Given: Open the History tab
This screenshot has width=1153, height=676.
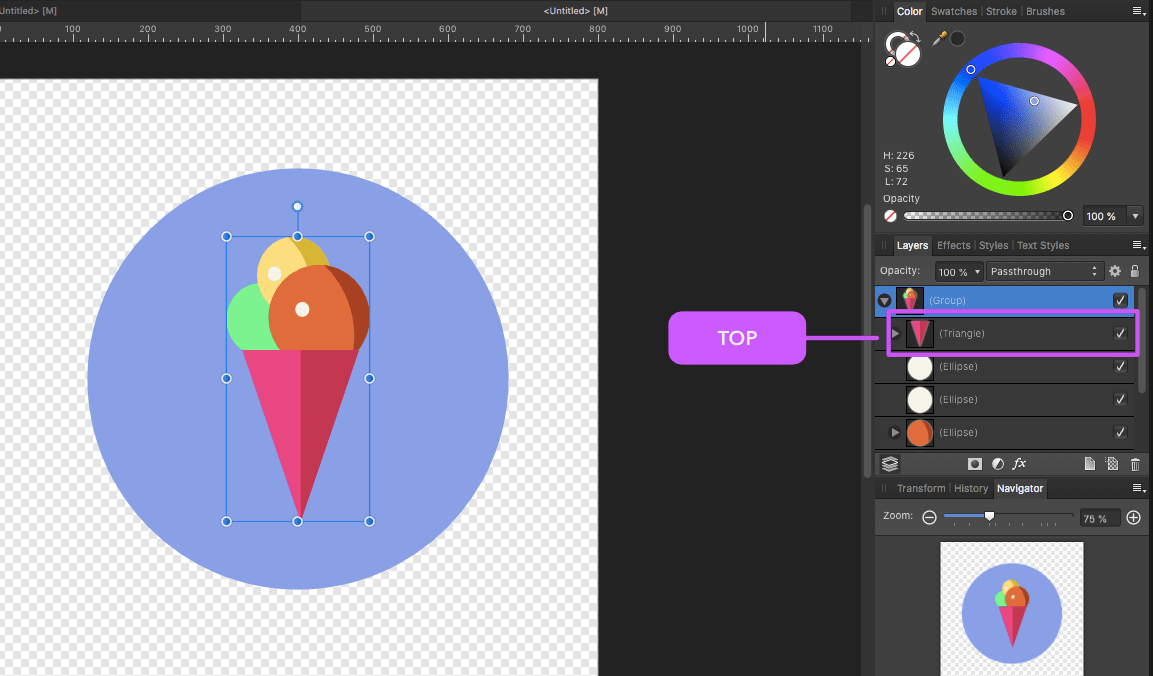Looking at the screenshot, I should tap(970, 488).
